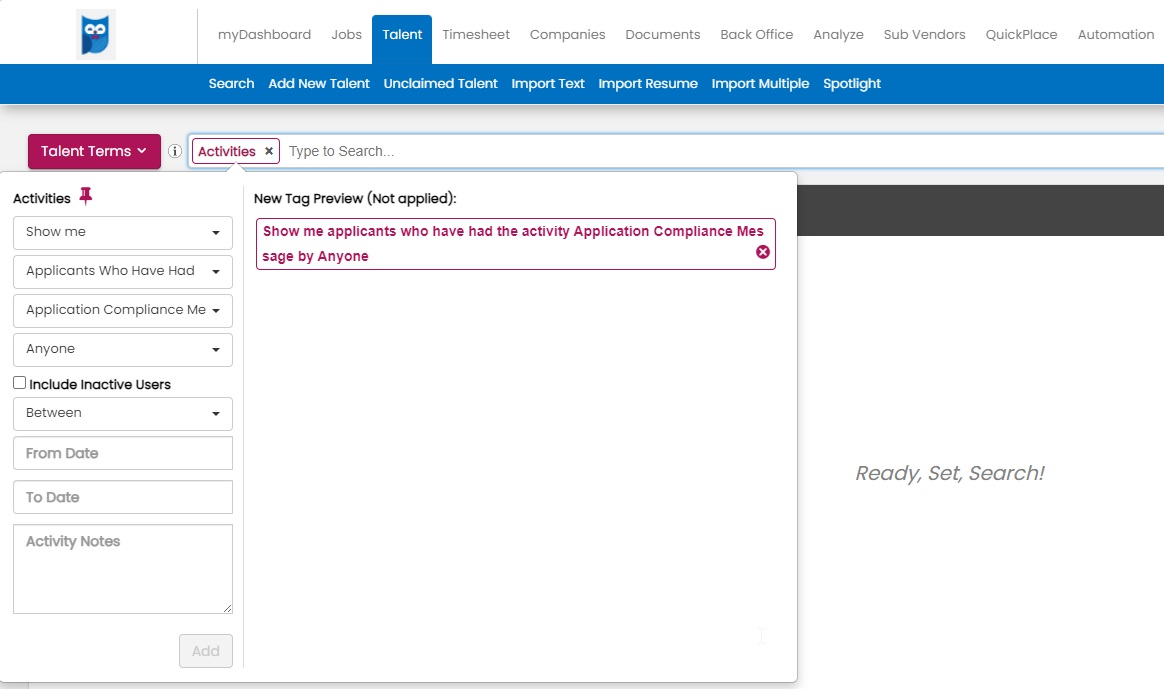1164x689 pixels.
Task: Expand the Show me dropdown
Action: point(122,232)
